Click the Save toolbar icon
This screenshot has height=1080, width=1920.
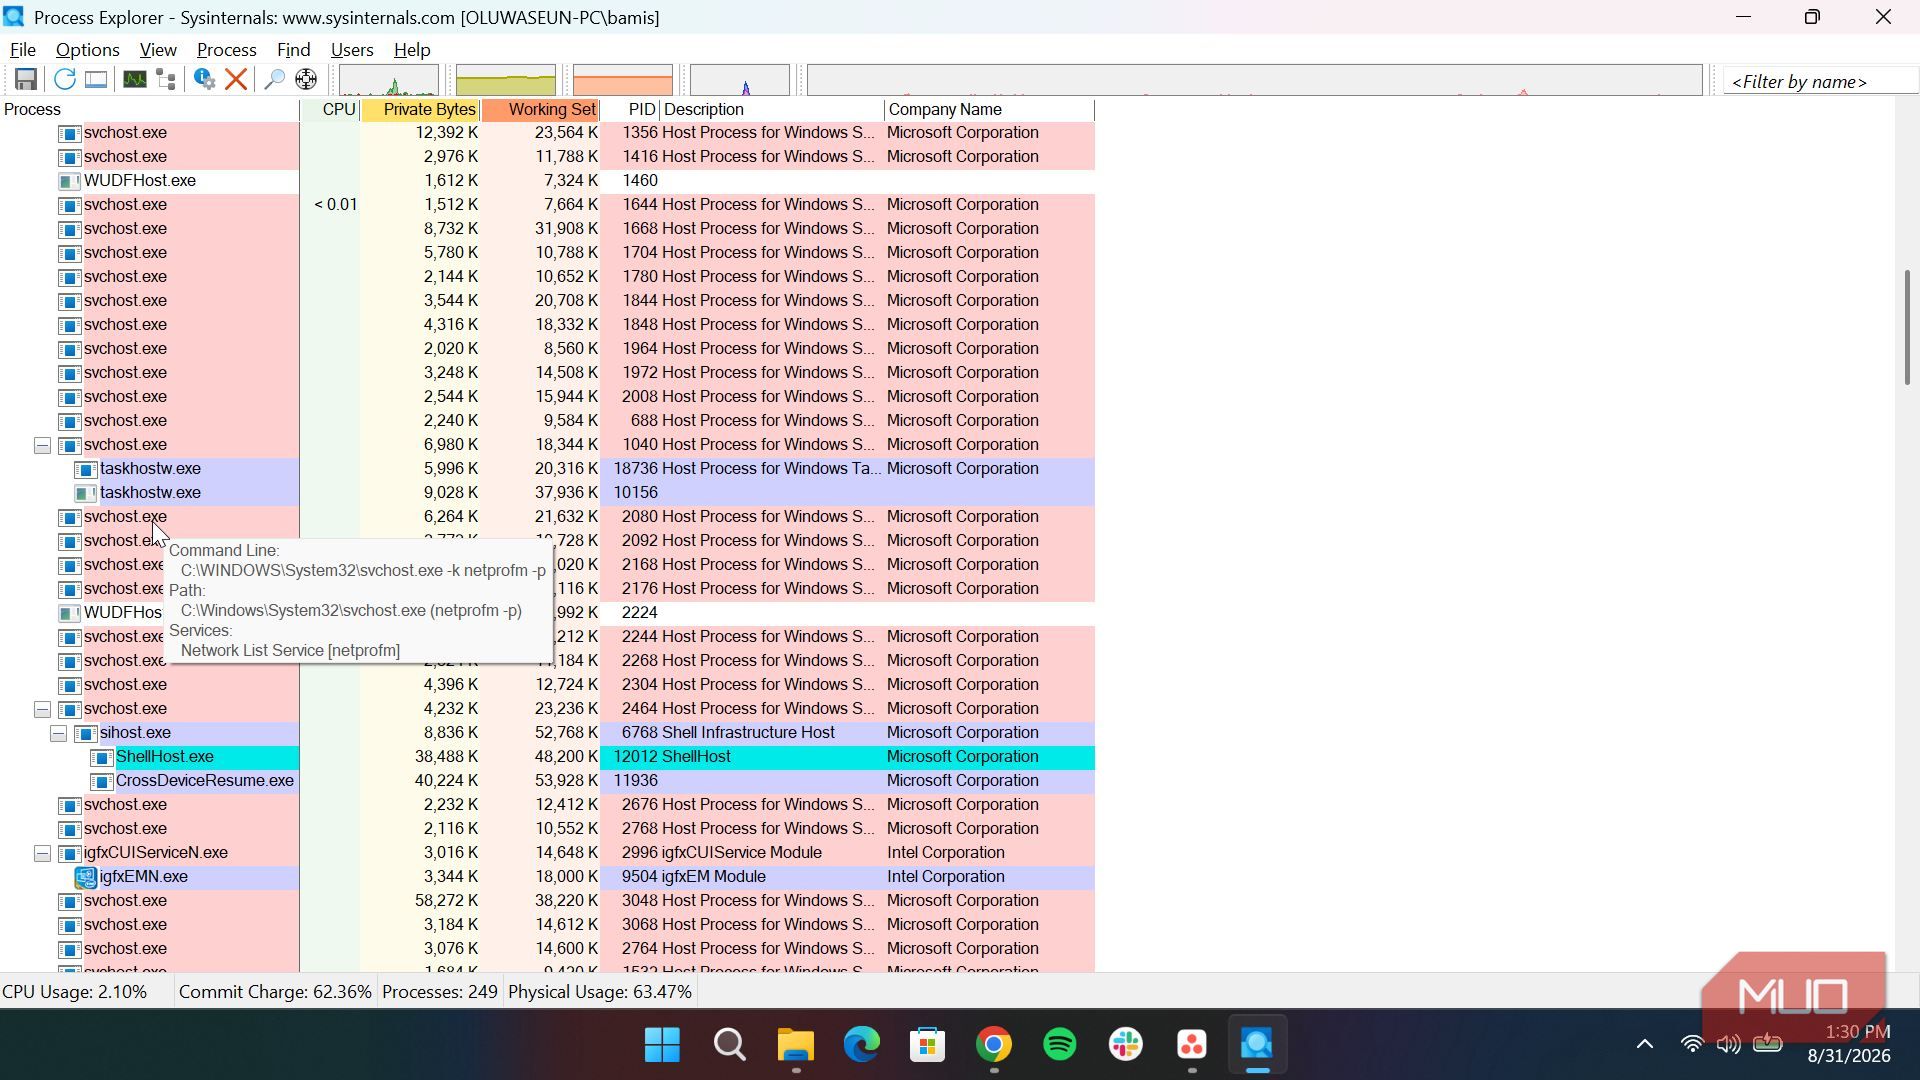26,80
